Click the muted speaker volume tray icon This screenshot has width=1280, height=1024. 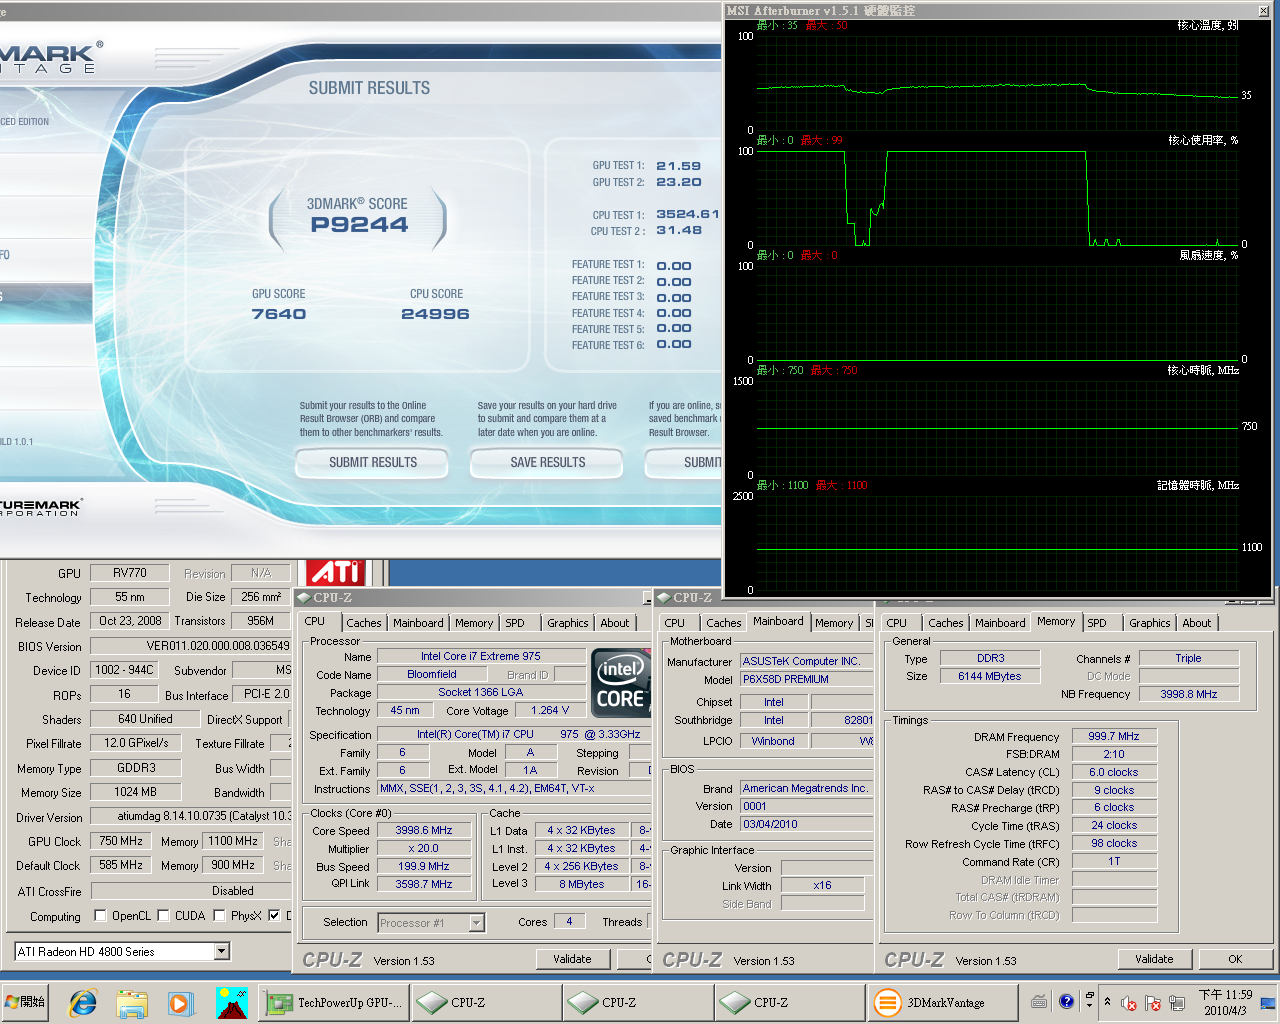point(1129,1003)
